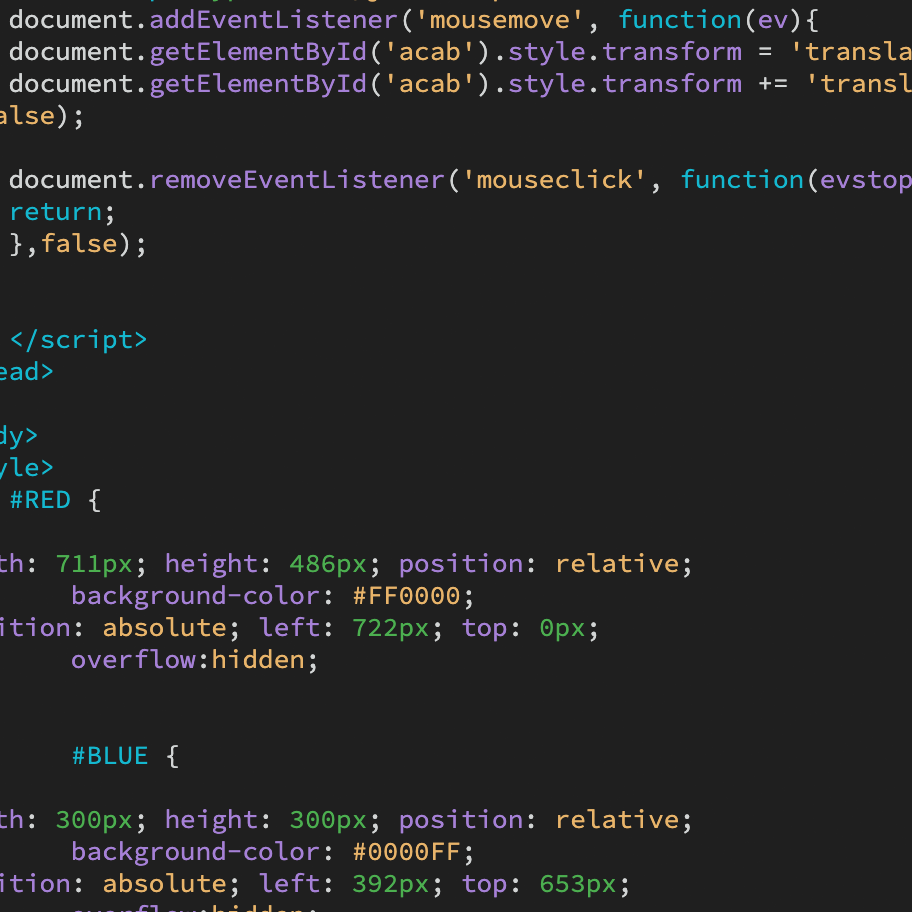Click the += operator after transform
912x912 pixels.
(x=773, y=84)
